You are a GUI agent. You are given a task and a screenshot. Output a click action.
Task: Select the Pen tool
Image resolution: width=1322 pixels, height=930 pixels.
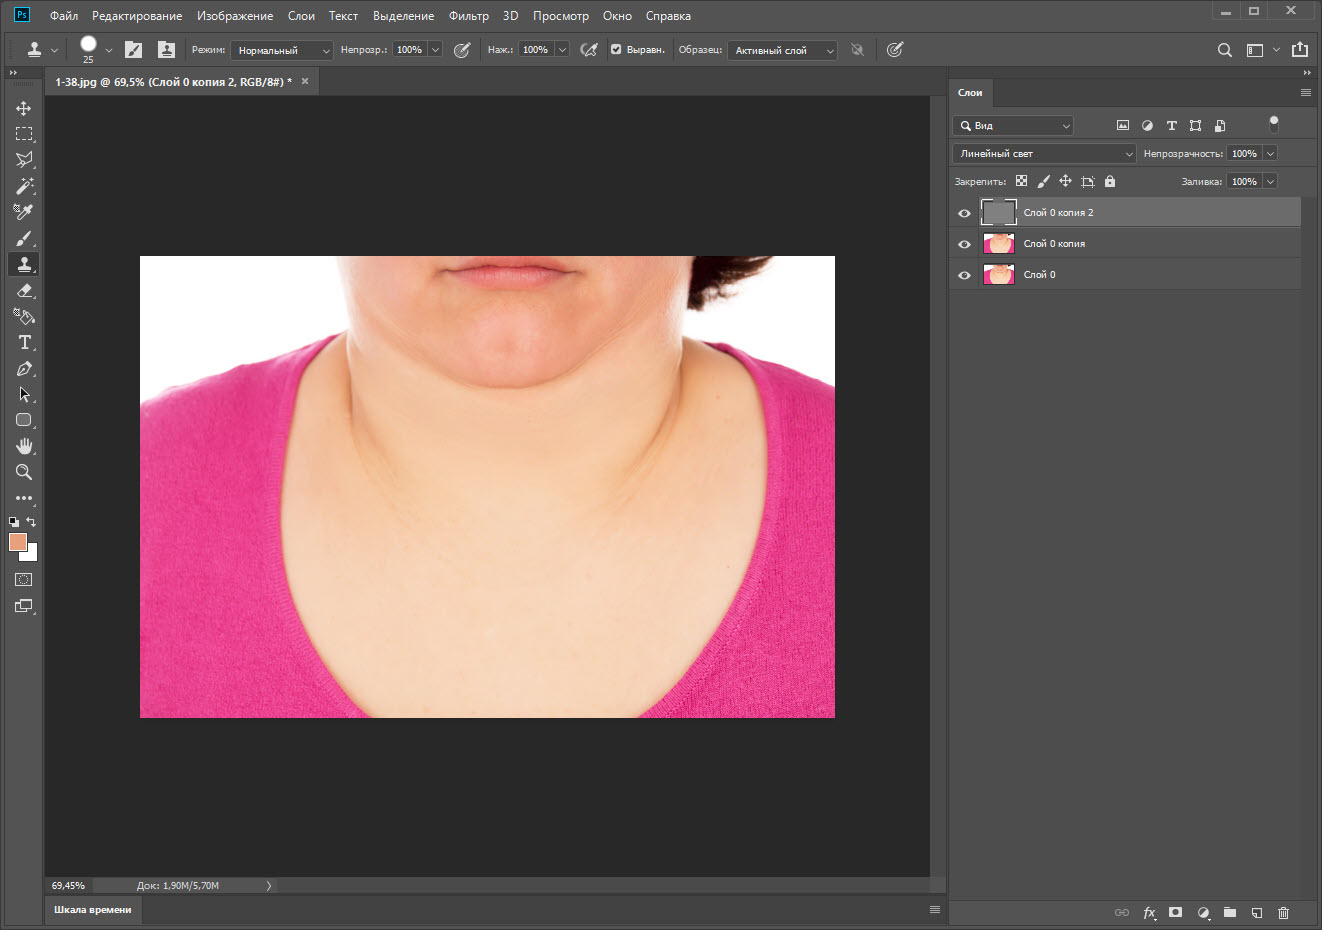coord(24,368)
